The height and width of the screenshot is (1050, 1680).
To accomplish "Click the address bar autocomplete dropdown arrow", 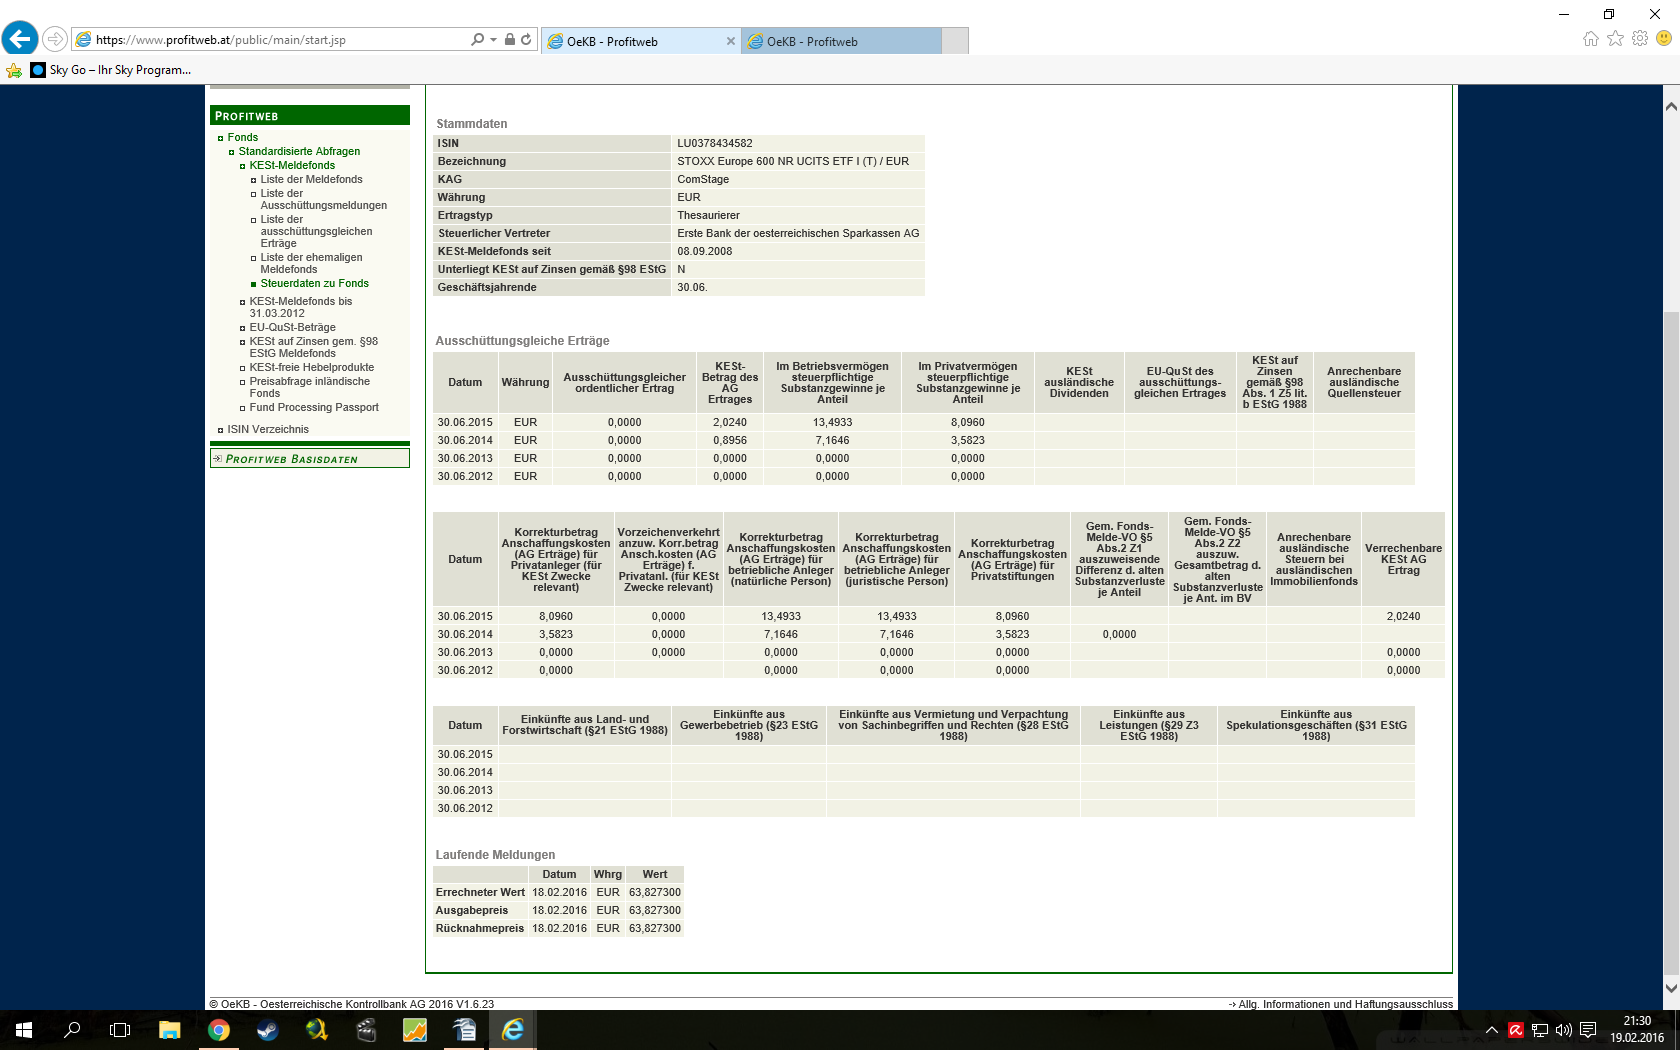I will click(493, 40).
